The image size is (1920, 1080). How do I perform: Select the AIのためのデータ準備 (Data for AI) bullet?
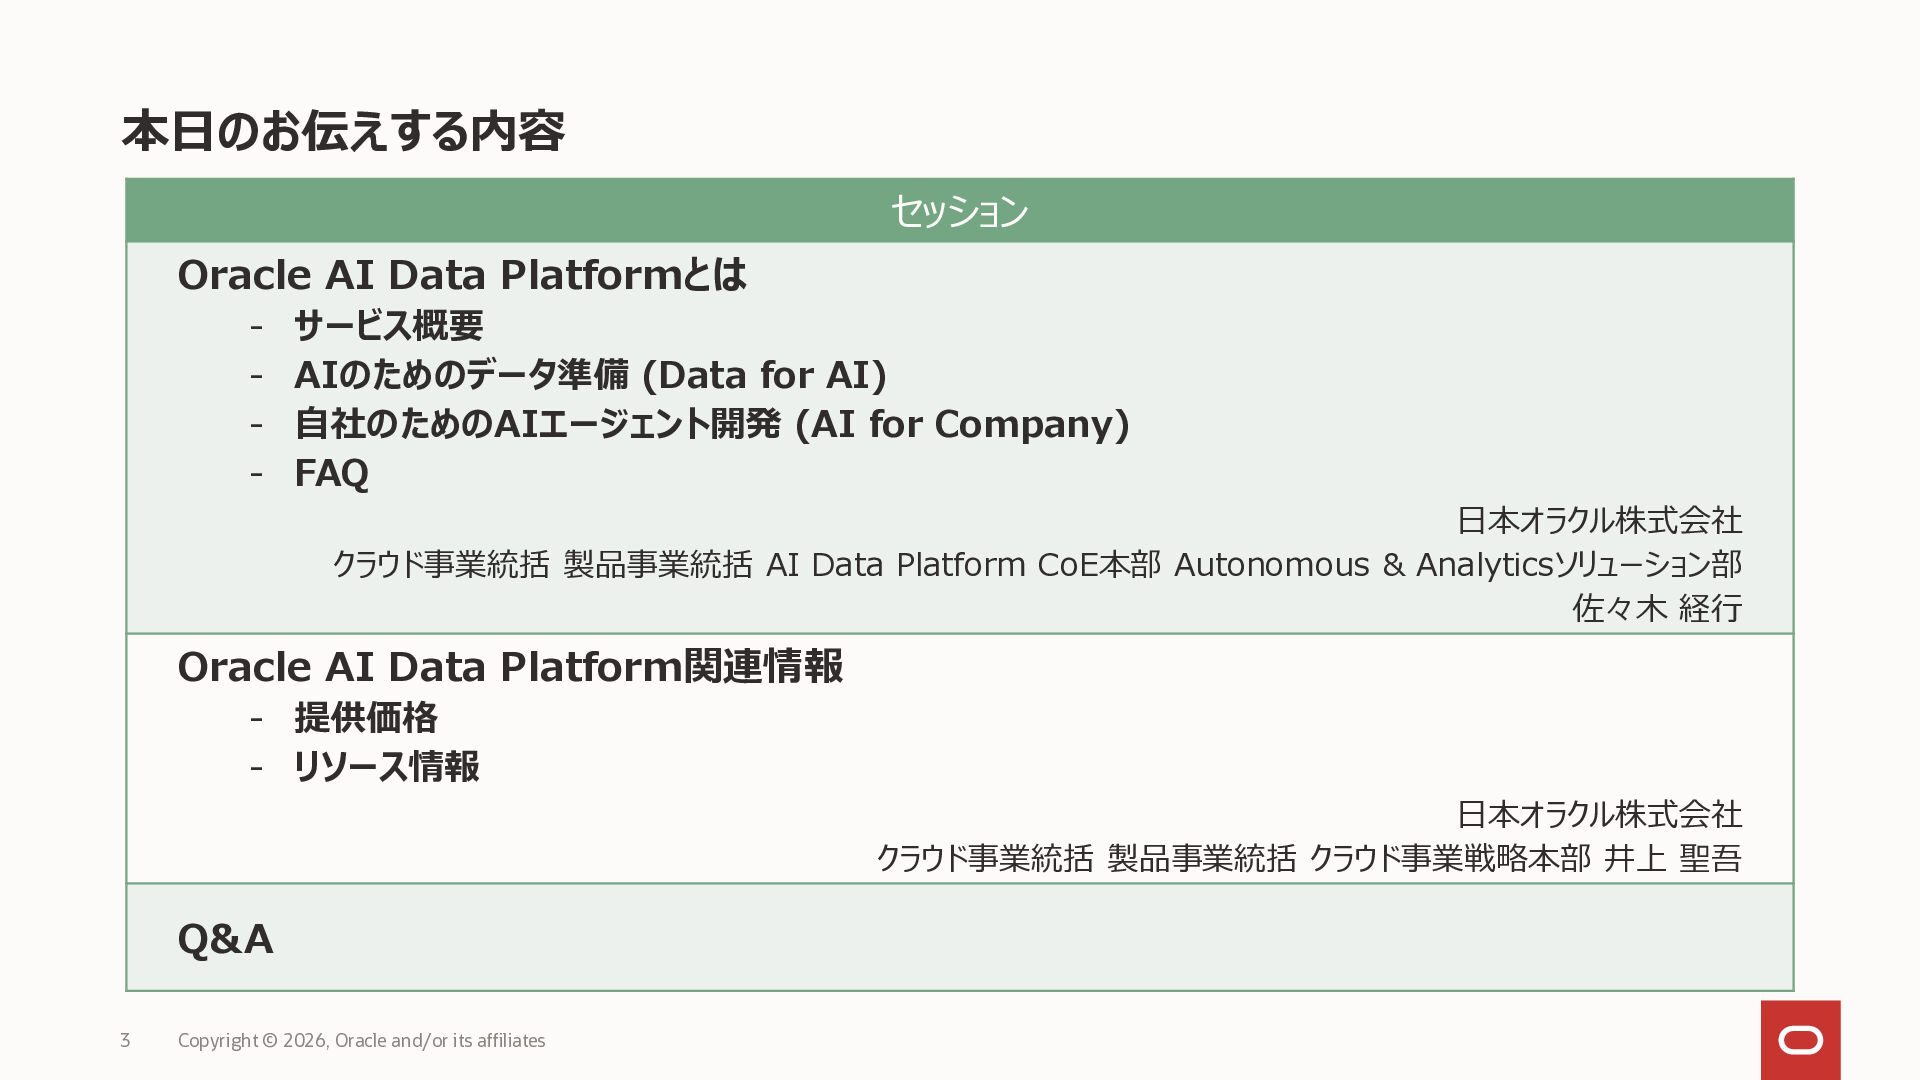coord(590,375)
